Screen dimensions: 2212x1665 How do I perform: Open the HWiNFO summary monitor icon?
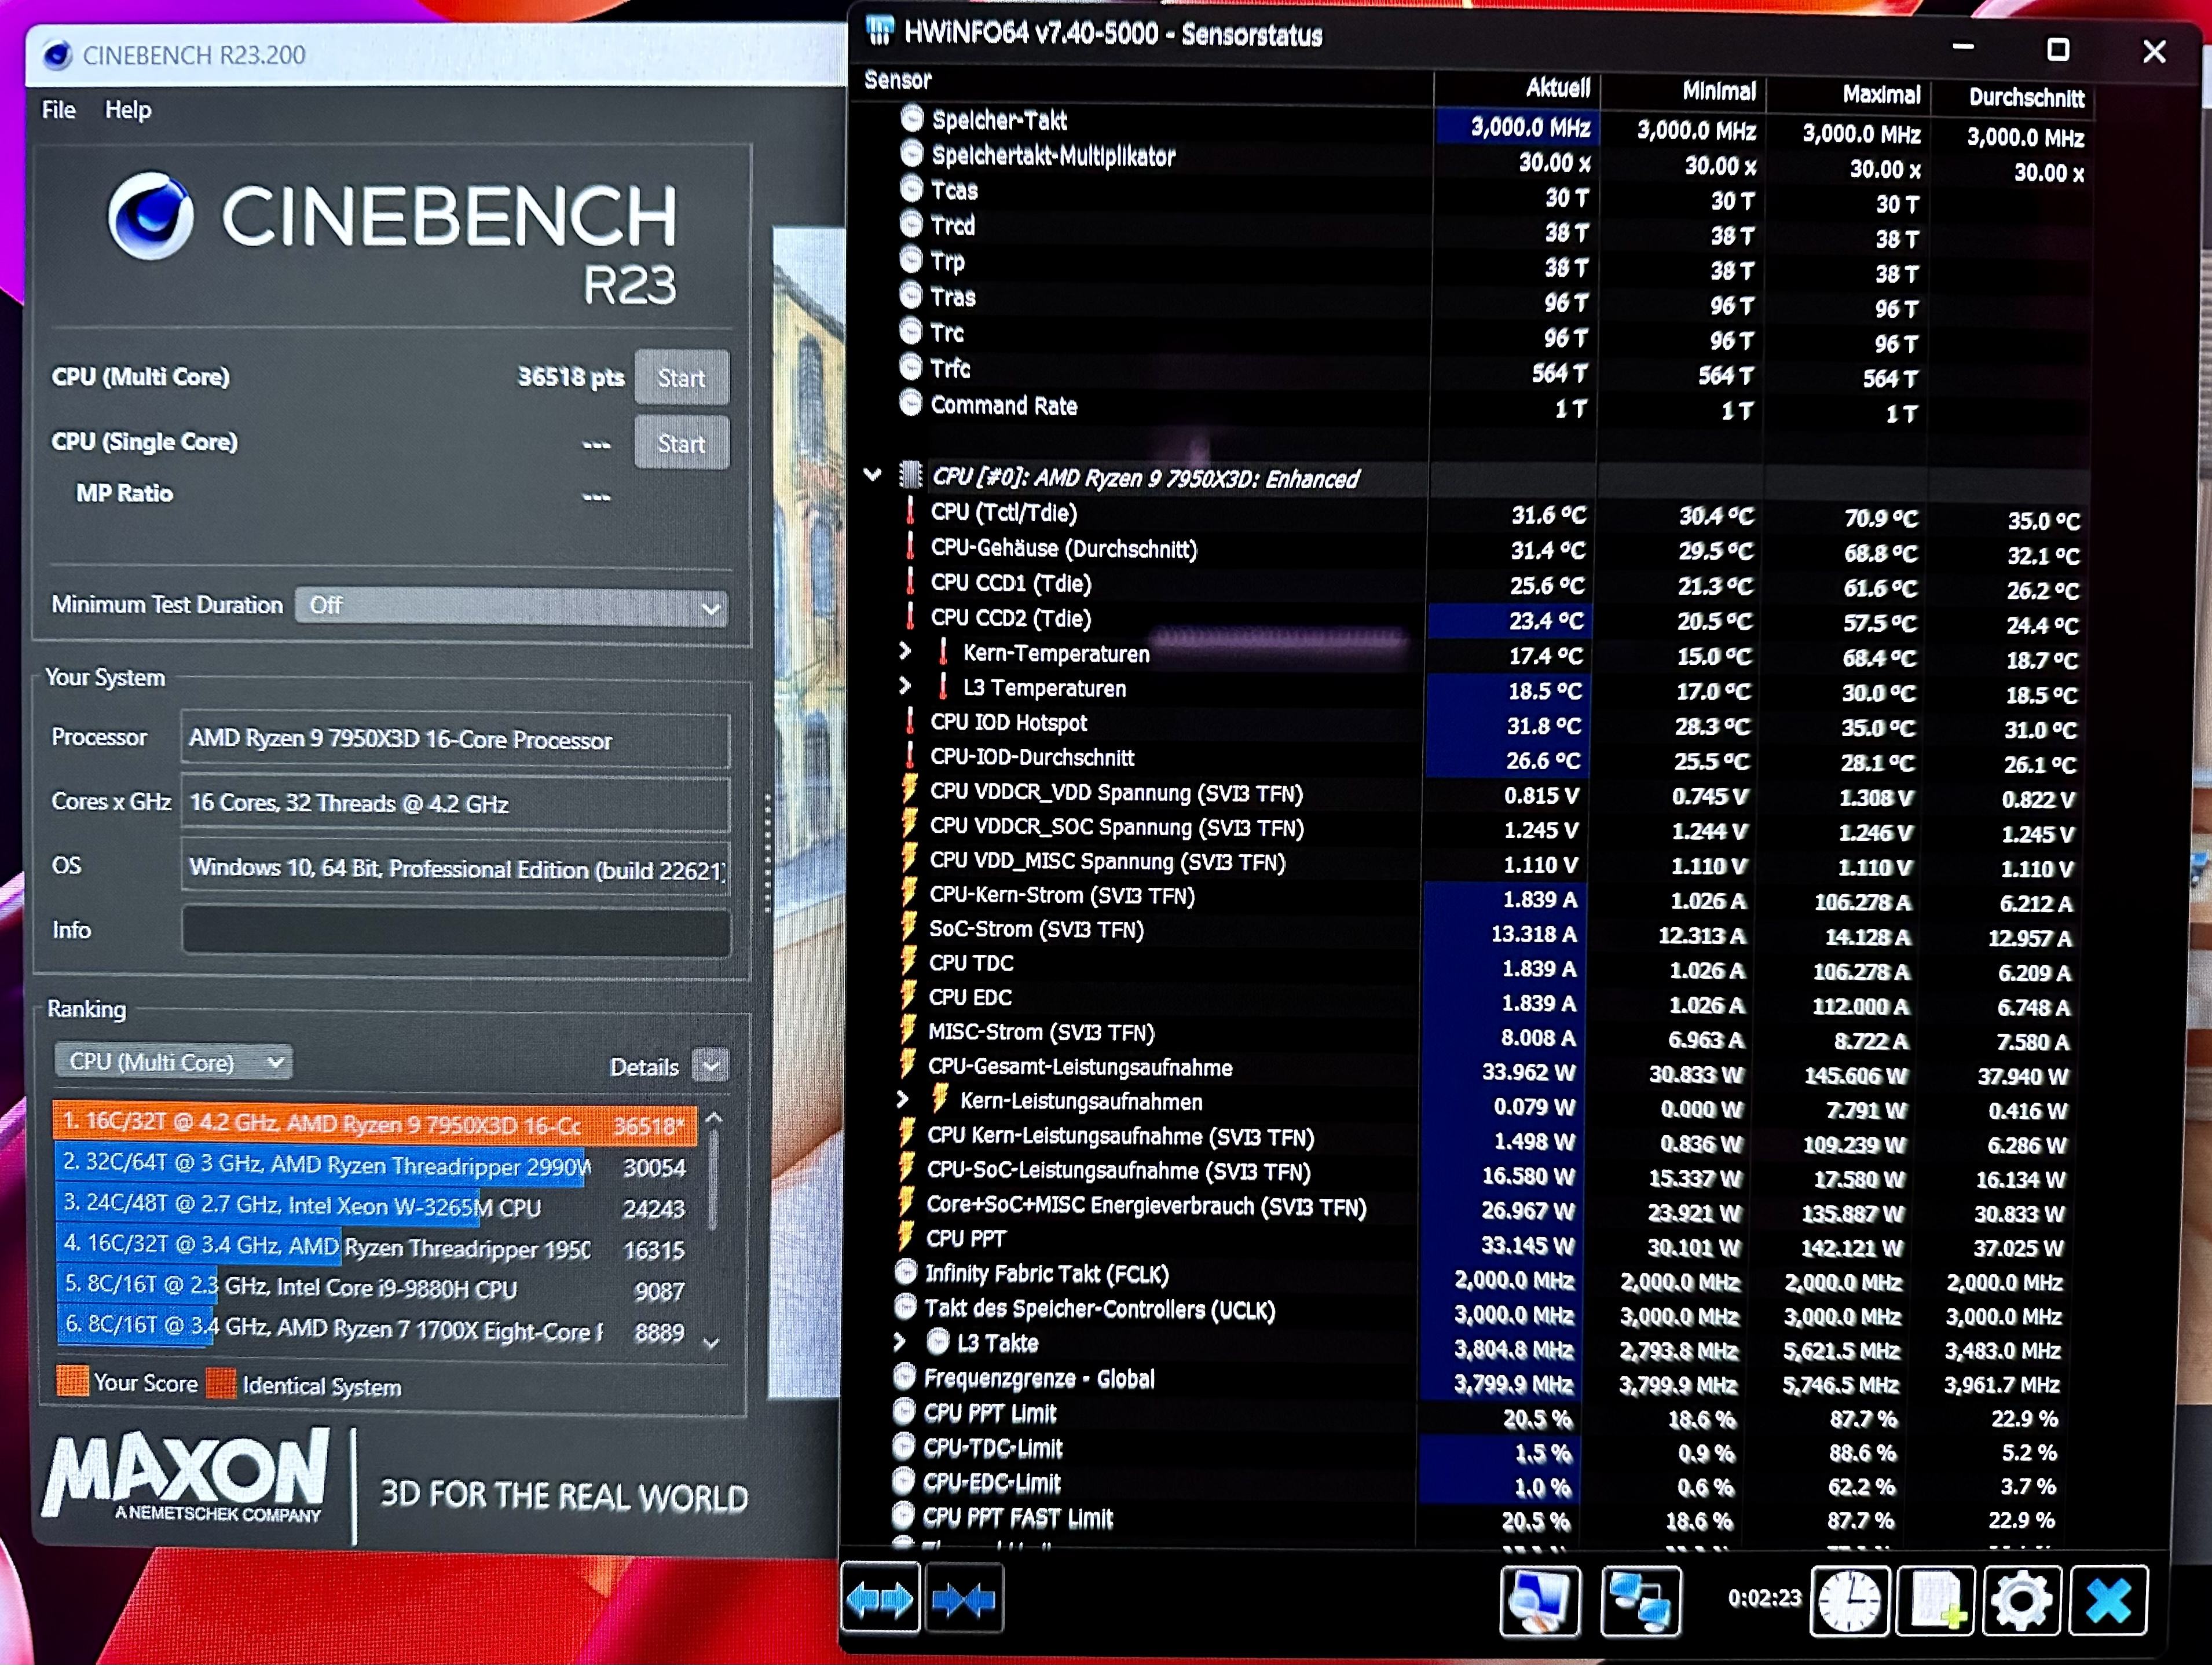(x=1539, y=1600)
